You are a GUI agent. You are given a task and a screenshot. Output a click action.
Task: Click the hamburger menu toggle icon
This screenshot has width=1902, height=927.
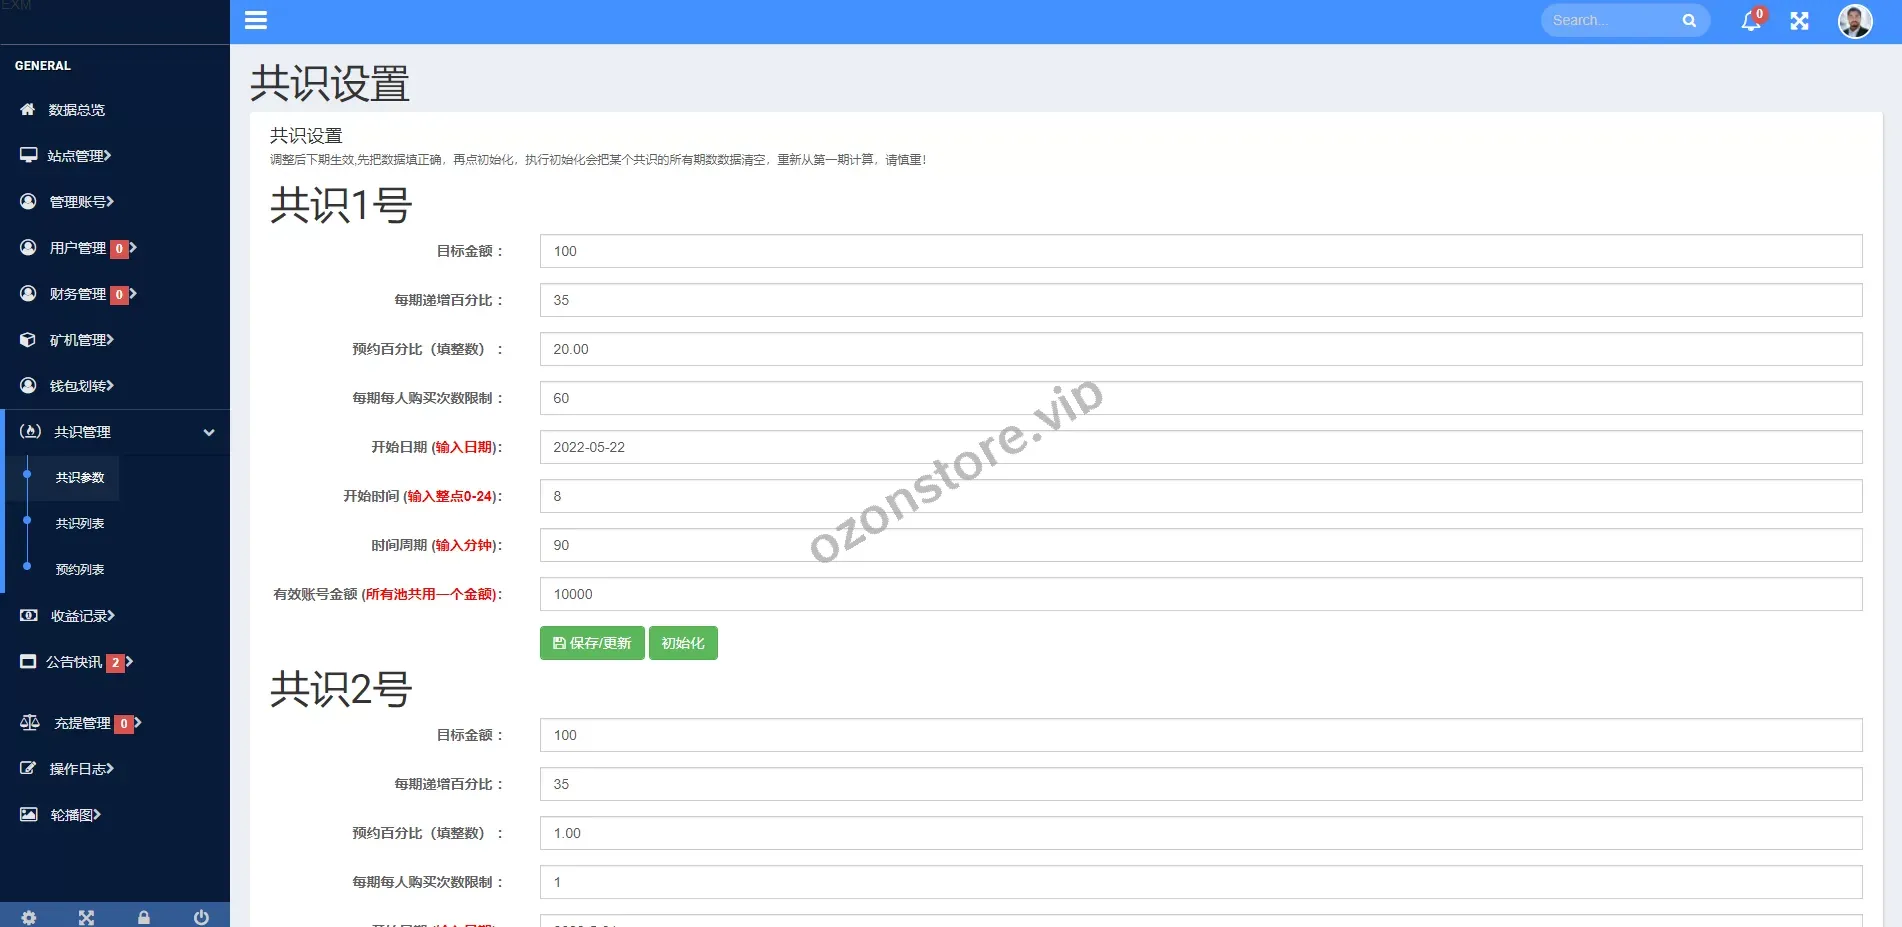256,20
